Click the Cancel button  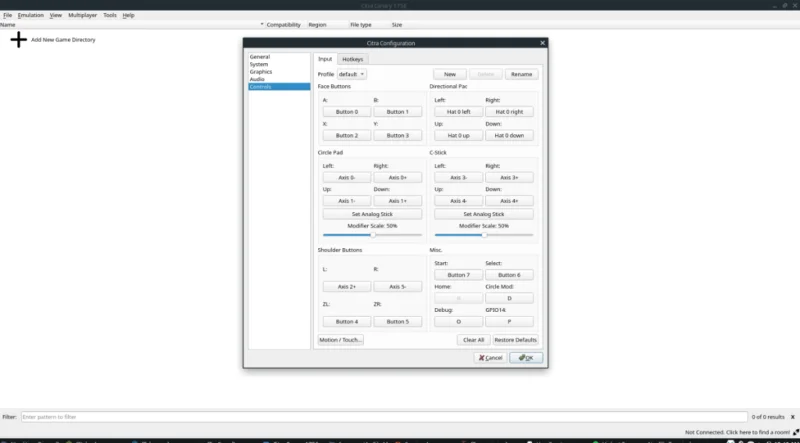tap(490, 358)
